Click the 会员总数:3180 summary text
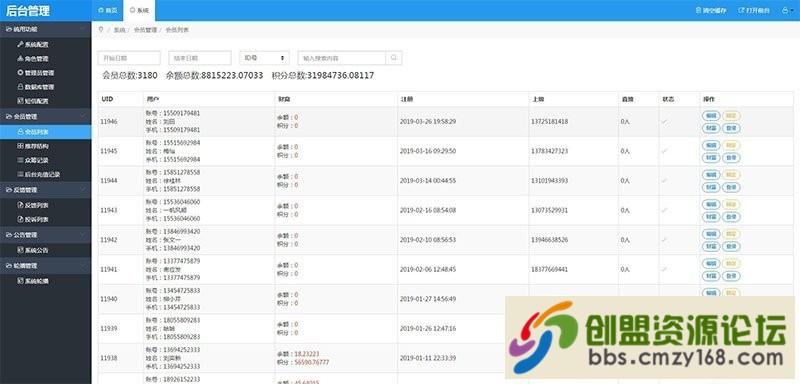 click(130, 76)
